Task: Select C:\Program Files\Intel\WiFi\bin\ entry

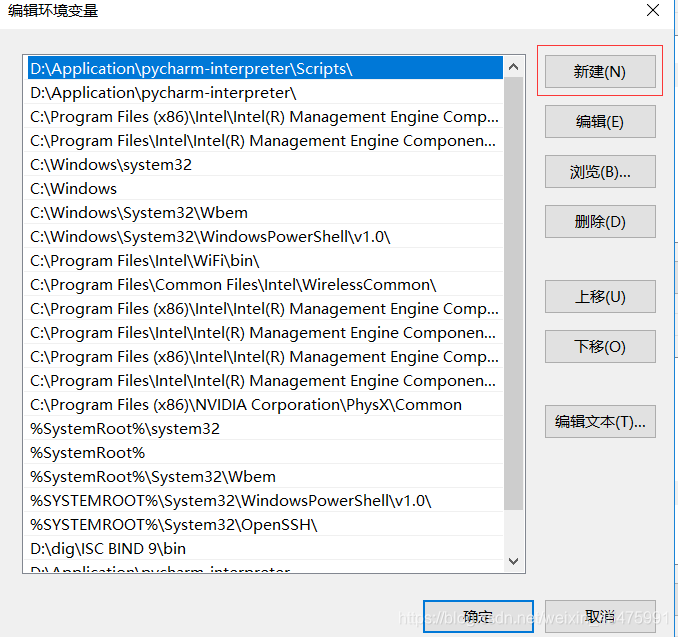Action: (x=265, y=260)
